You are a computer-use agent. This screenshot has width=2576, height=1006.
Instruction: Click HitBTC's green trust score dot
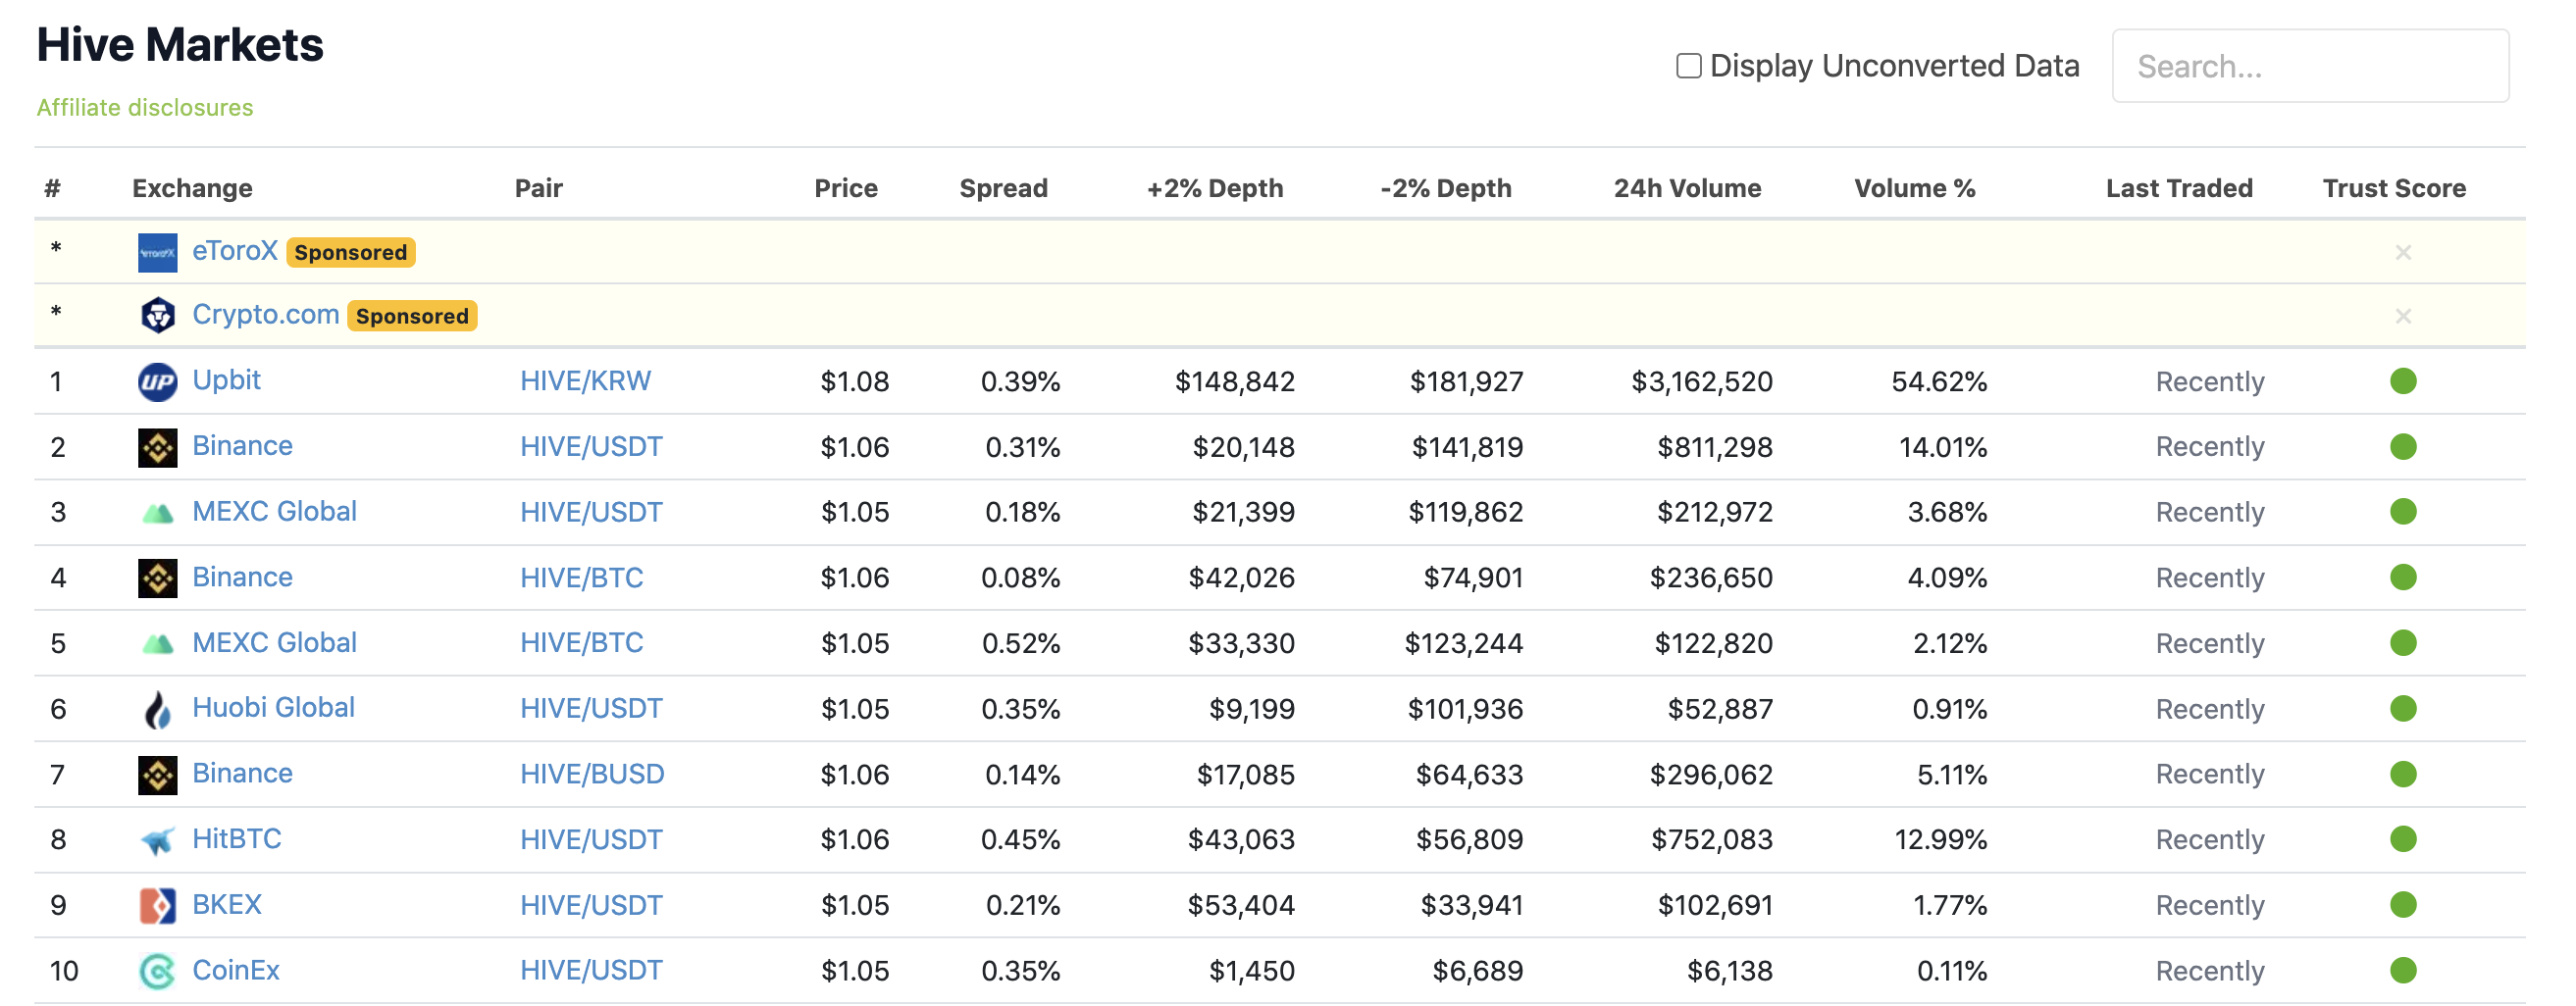click(x=2403, y=839)
